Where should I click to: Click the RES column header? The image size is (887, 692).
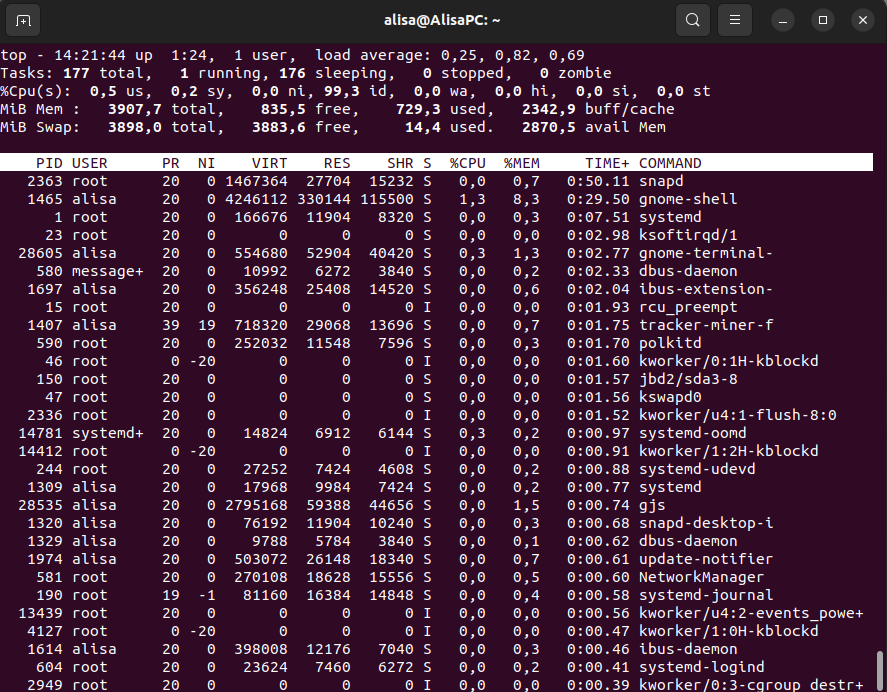tap(337, 163)
